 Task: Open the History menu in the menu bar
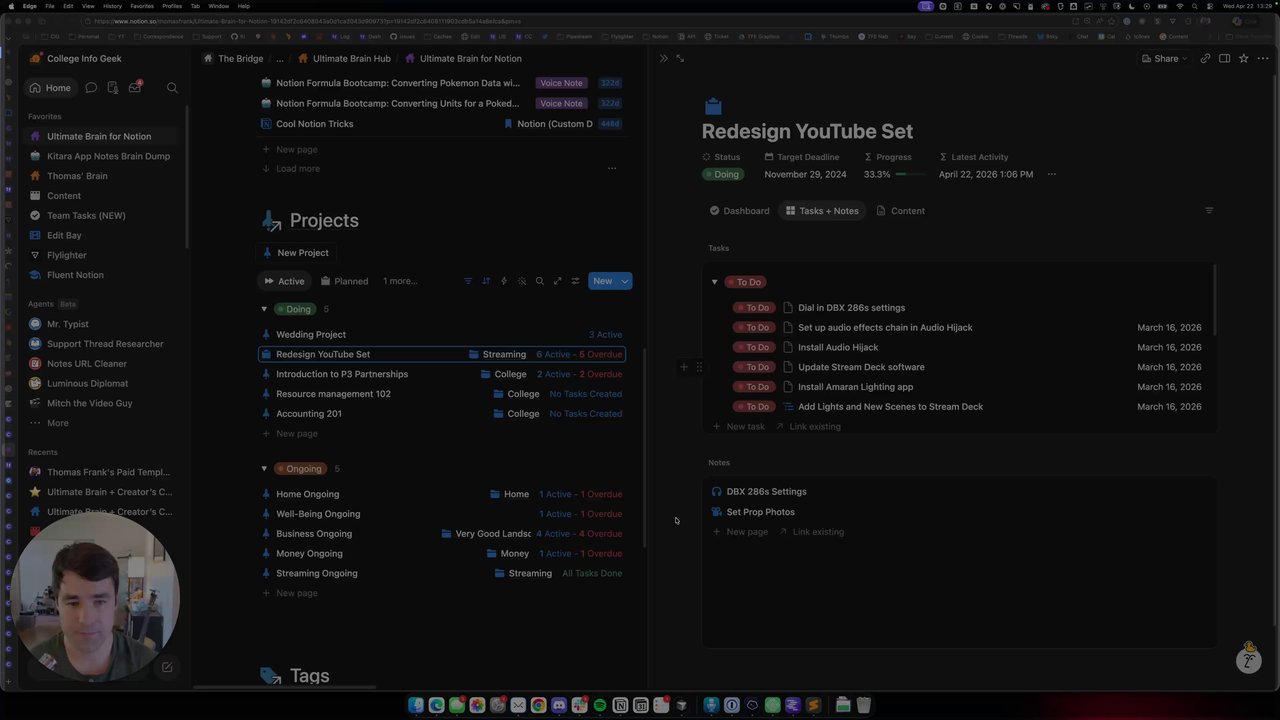(x=112, y=6)
